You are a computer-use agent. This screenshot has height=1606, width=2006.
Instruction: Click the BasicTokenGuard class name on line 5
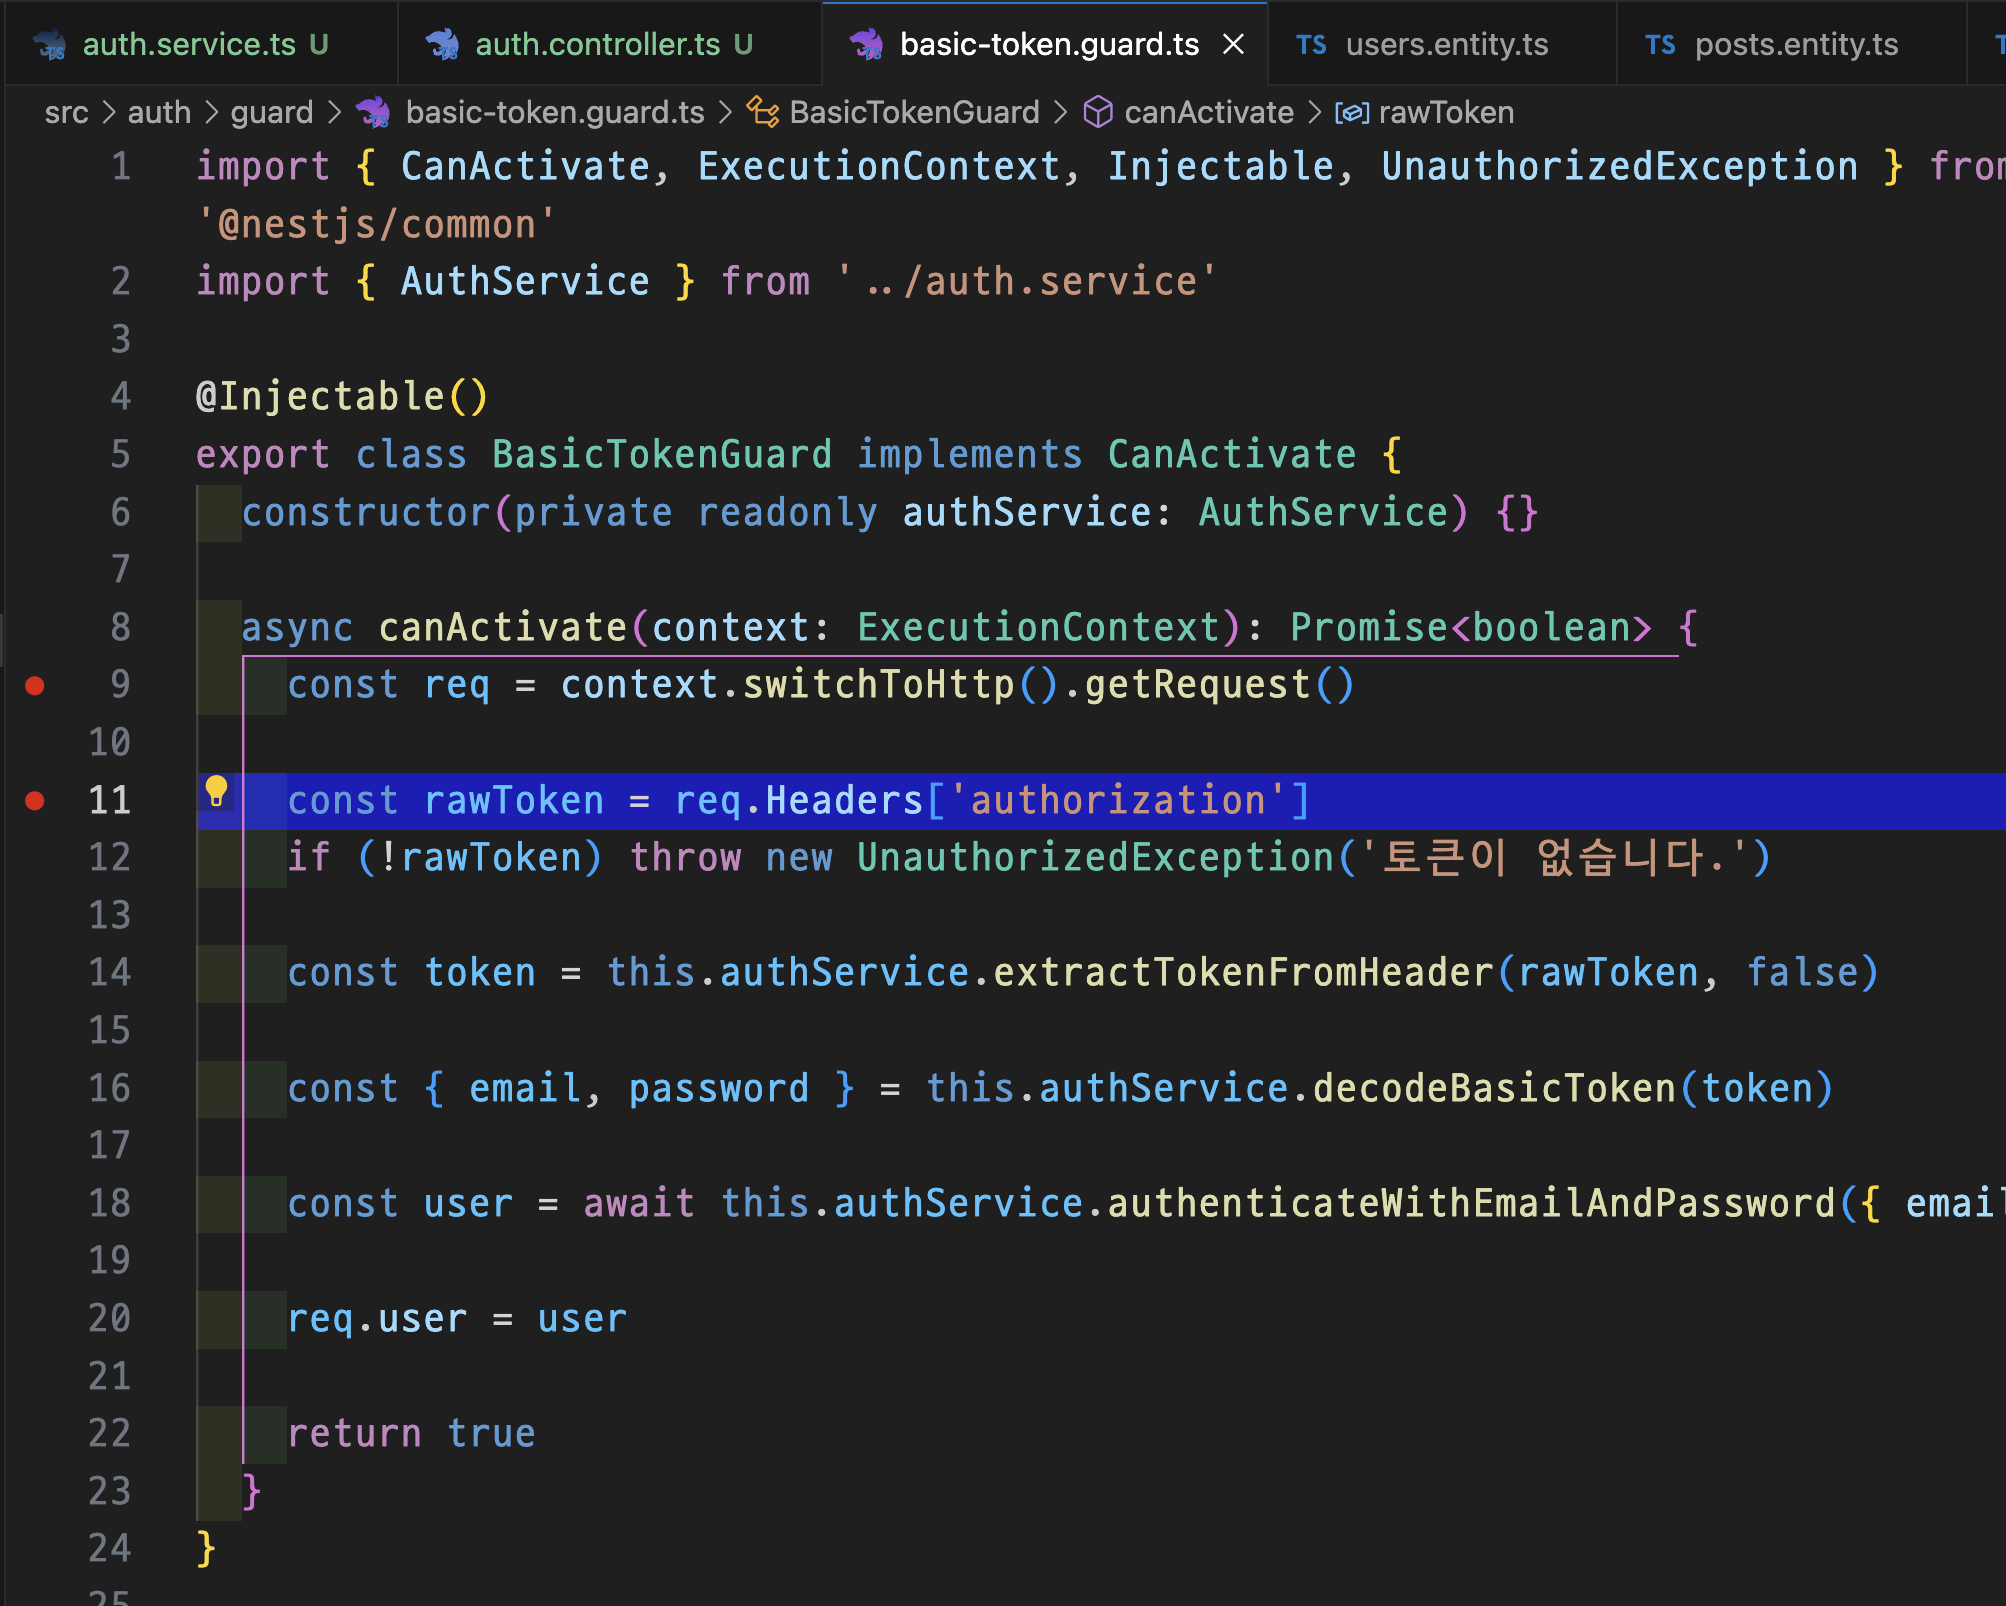(x=661, y=455)
